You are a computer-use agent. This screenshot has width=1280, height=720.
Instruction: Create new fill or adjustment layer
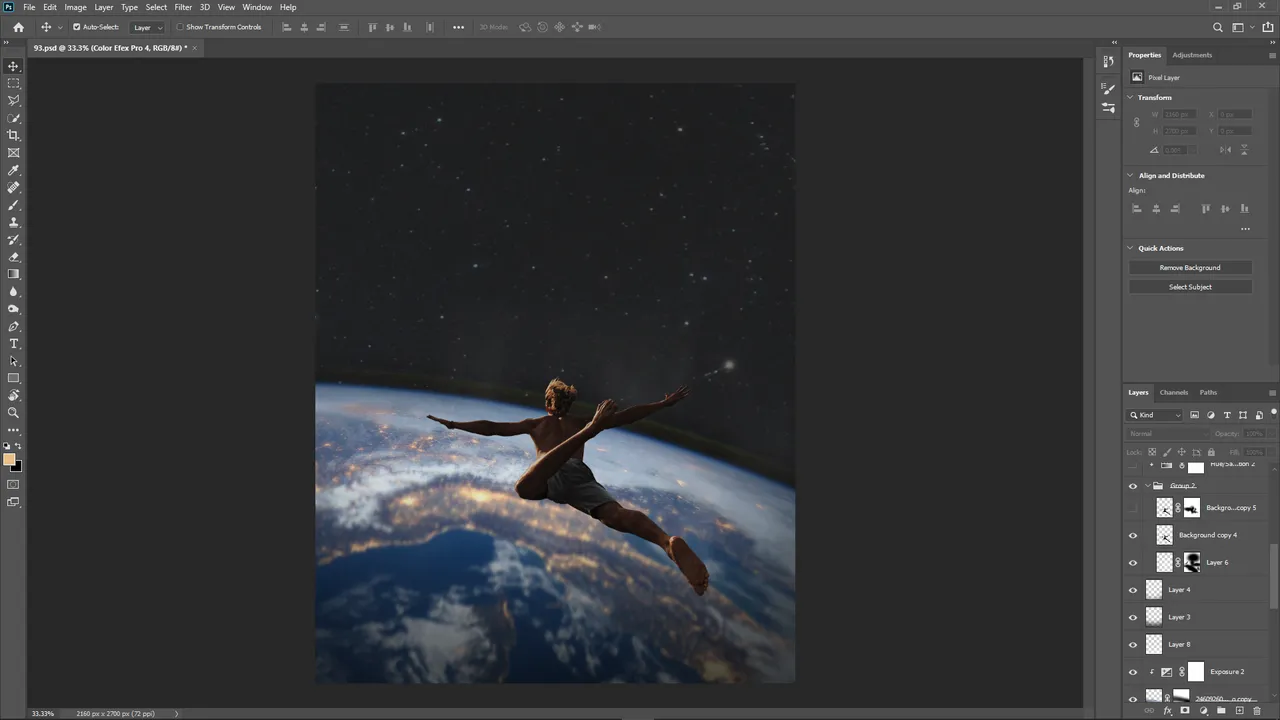point(1203,711)
